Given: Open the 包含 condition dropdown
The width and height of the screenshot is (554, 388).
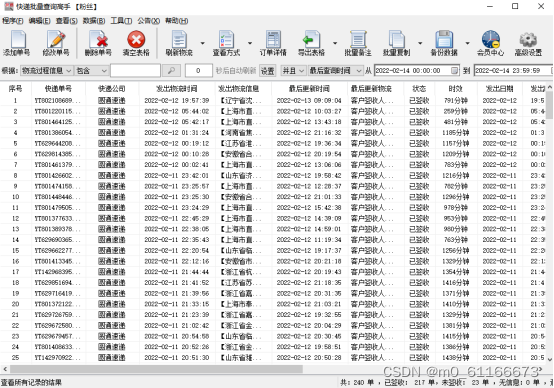Looking at the screenshot, I should (x=92, y=71).
